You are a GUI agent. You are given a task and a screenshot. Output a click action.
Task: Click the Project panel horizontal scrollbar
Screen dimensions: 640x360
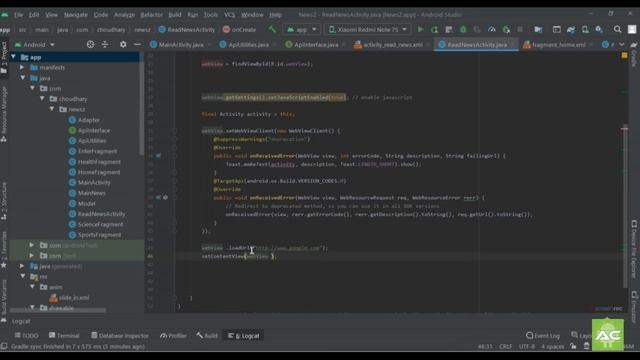(58, 310)
